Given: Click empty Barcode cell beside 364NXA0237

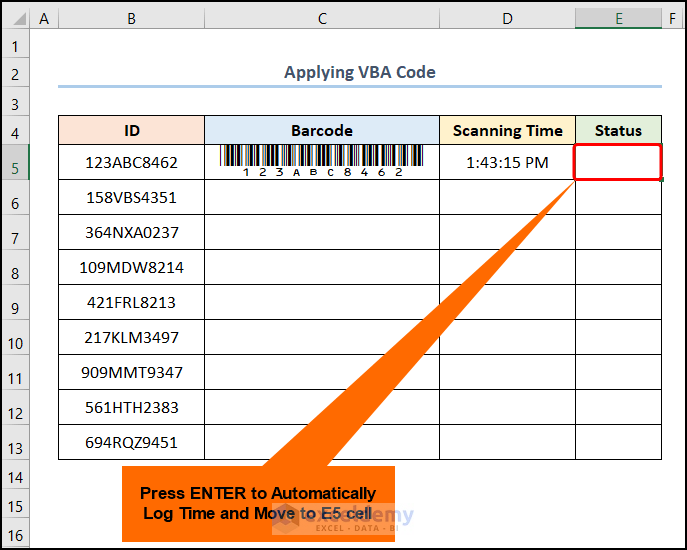Looking at the screenshot, I should click(x=322, y=232).
